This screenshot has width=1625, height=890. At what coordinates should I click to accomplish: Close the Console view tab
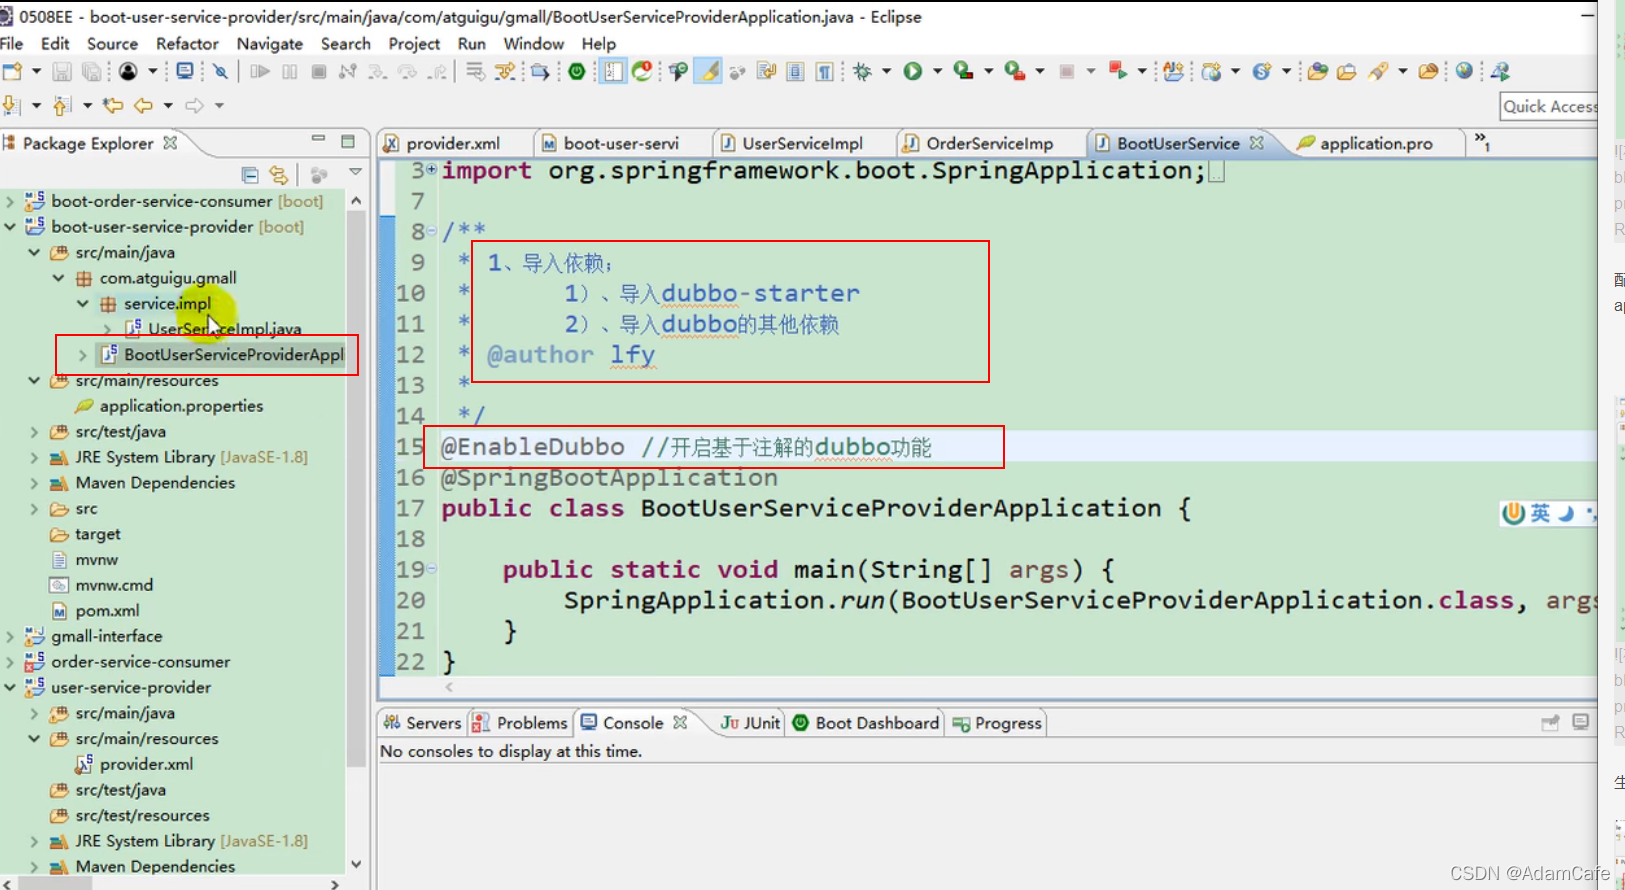tap(680, 722)
